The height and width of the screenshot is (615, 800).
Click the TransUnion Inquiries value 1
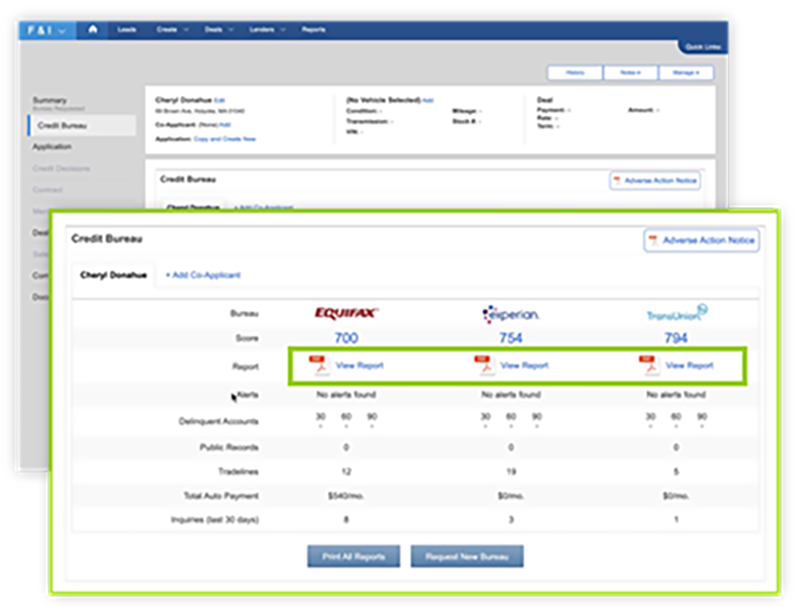click(x=676, y=520)
